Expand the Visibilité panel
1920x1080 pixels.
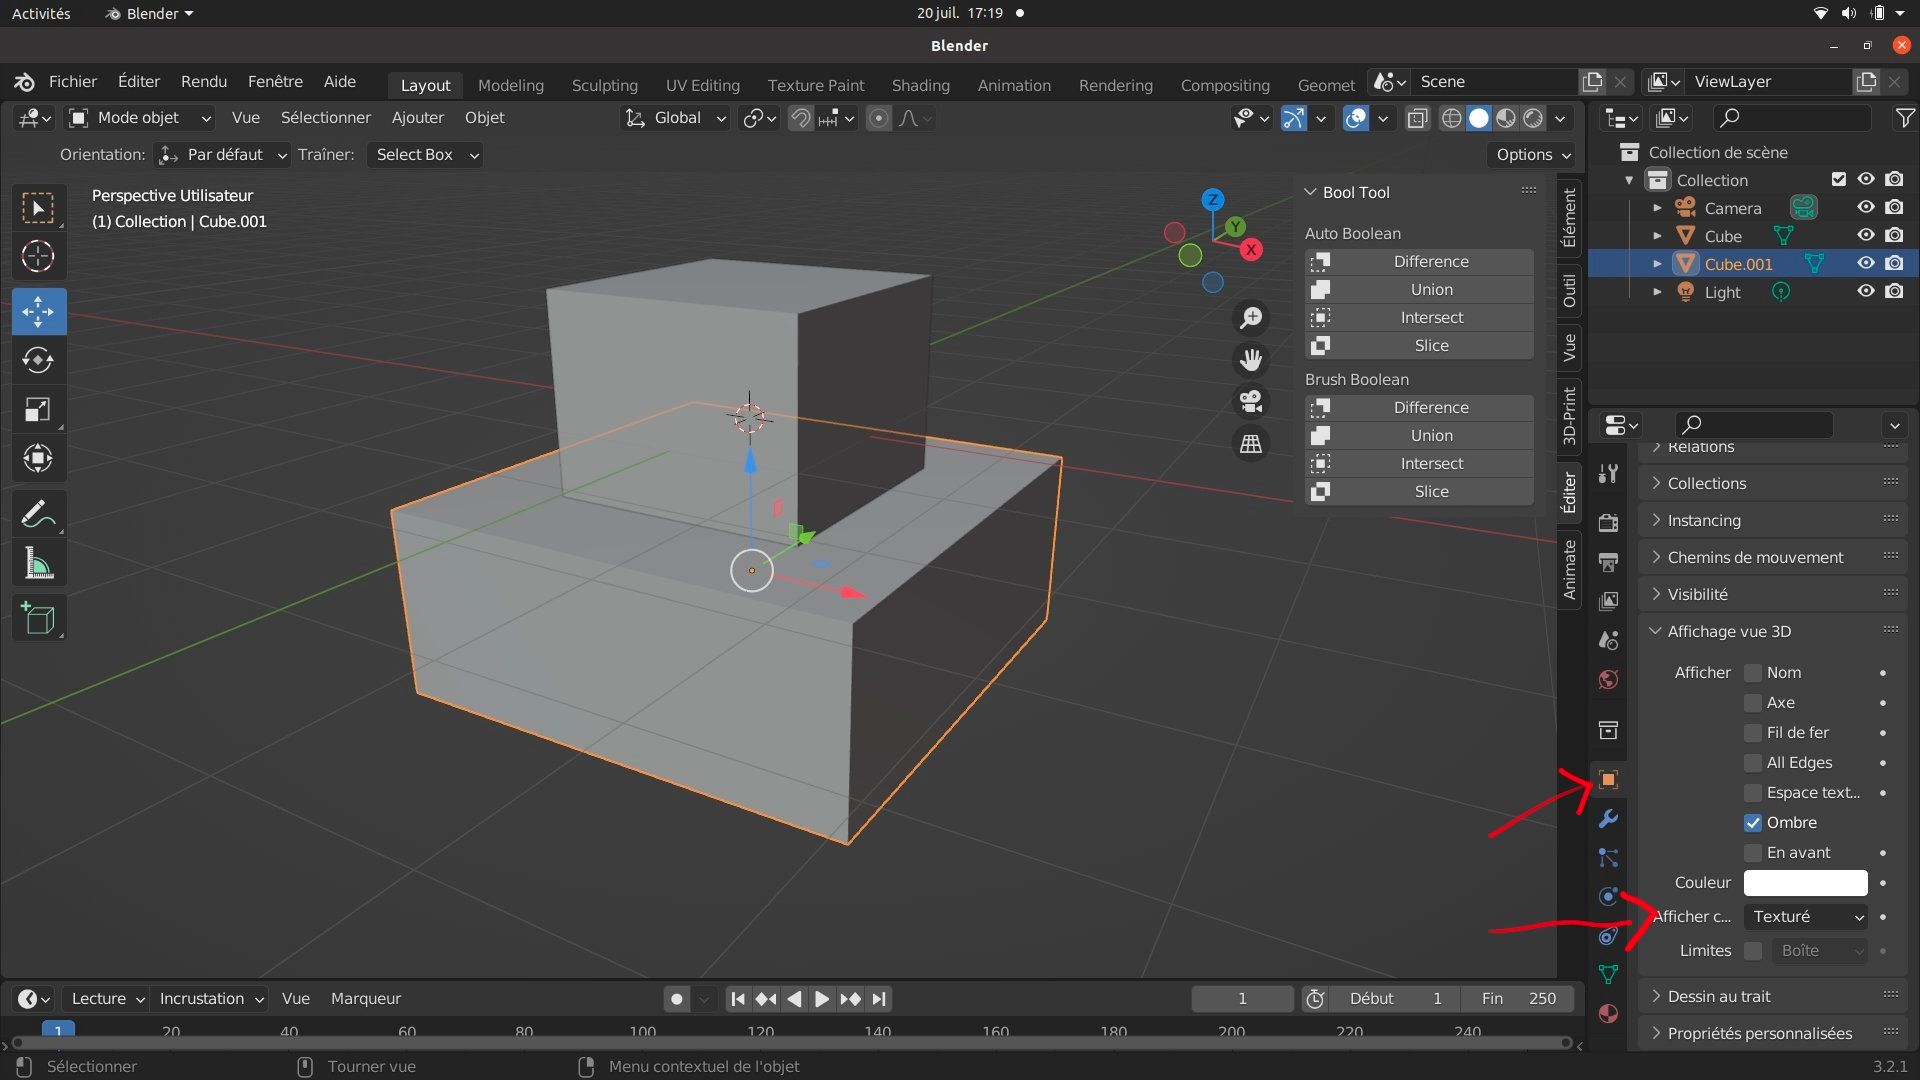click(1697, 594)
